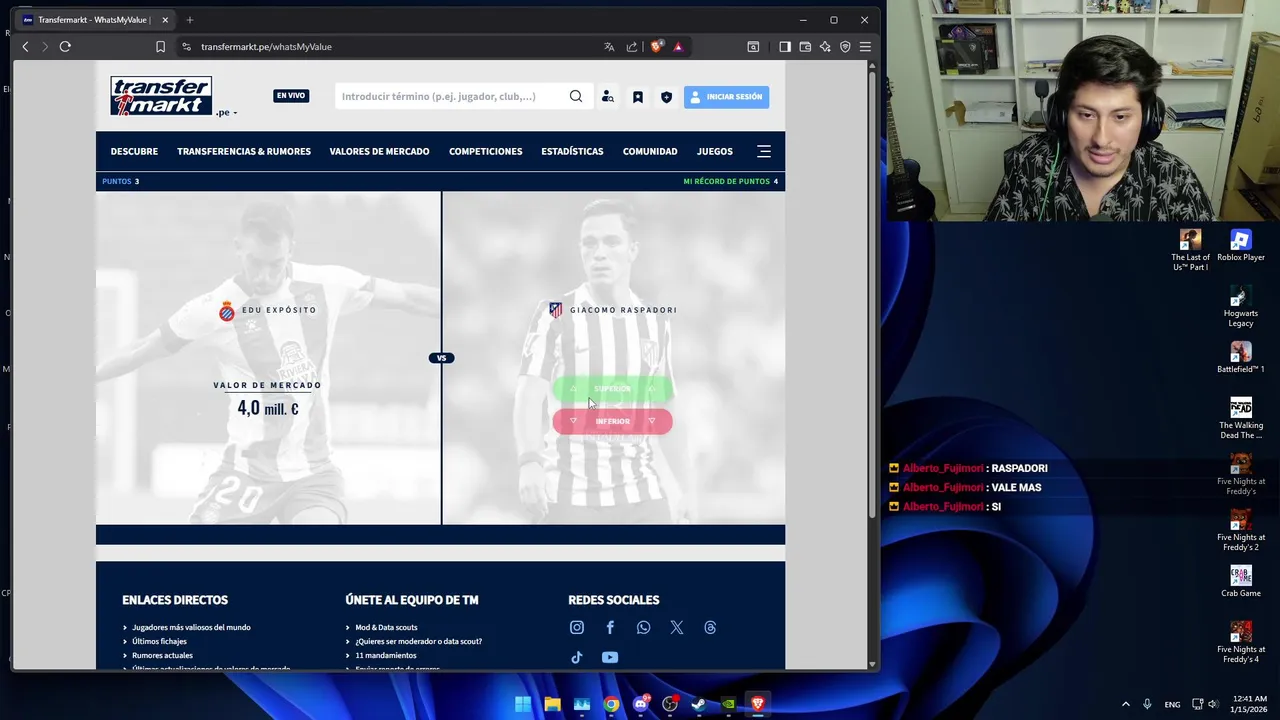
Task: Open Crab Game desktop shortcut
Action: [1241, 582]
